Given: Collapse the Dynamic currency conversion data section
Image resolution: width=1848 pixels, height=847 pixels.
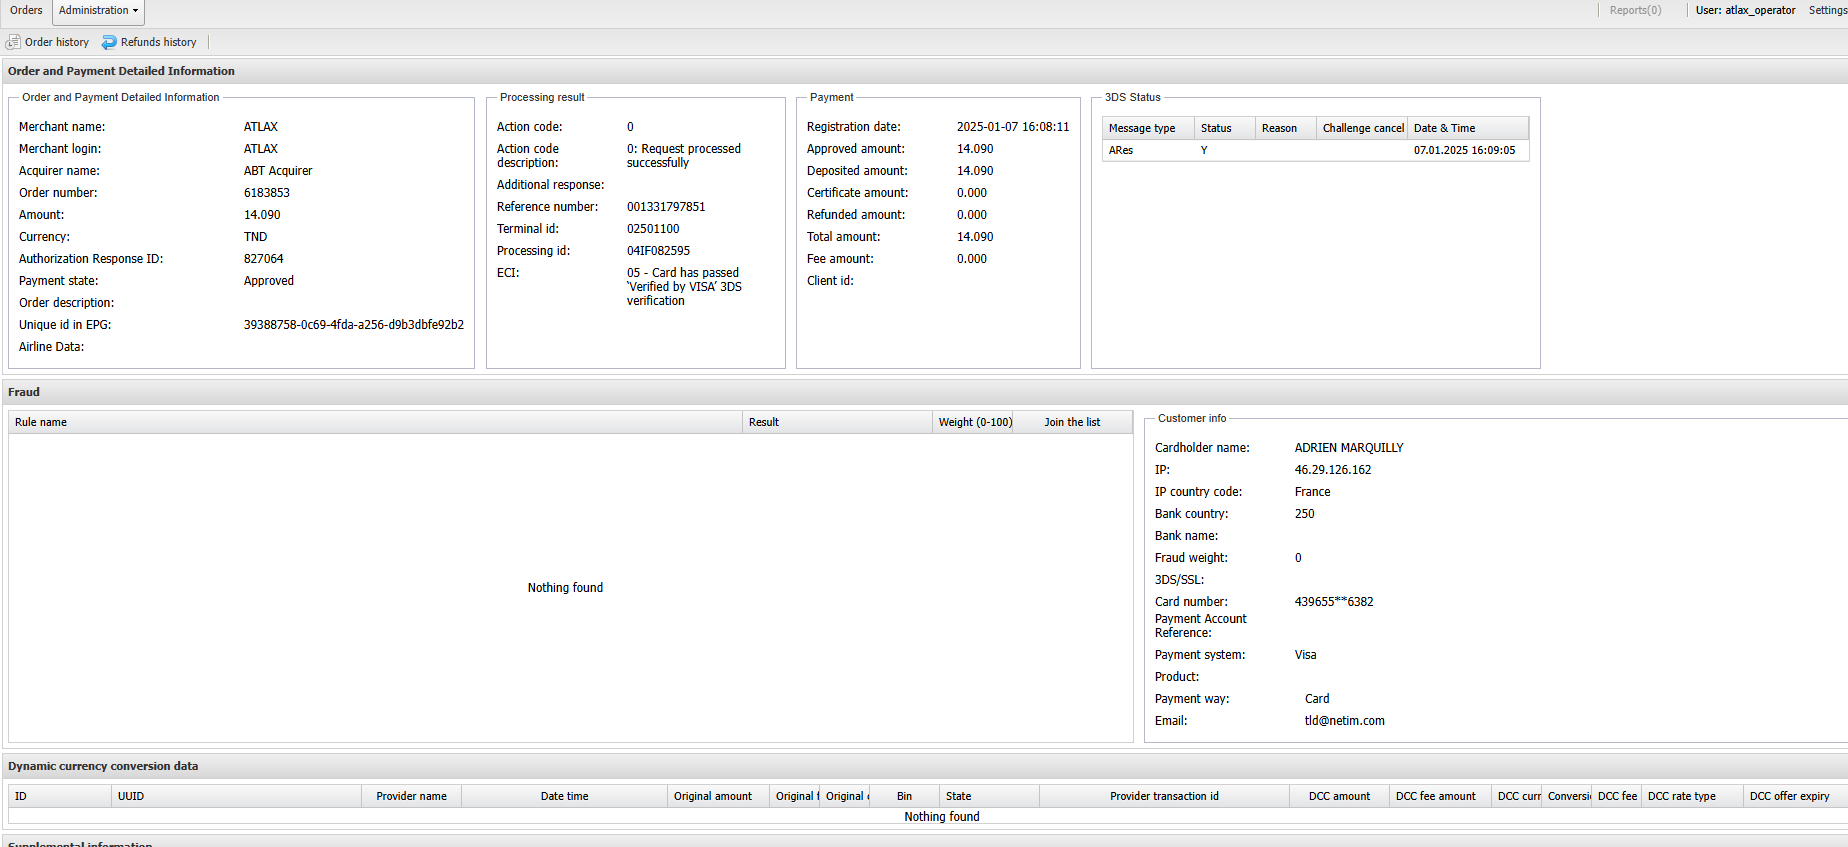Looking at the screenshot, I should (x=103, y=766).
